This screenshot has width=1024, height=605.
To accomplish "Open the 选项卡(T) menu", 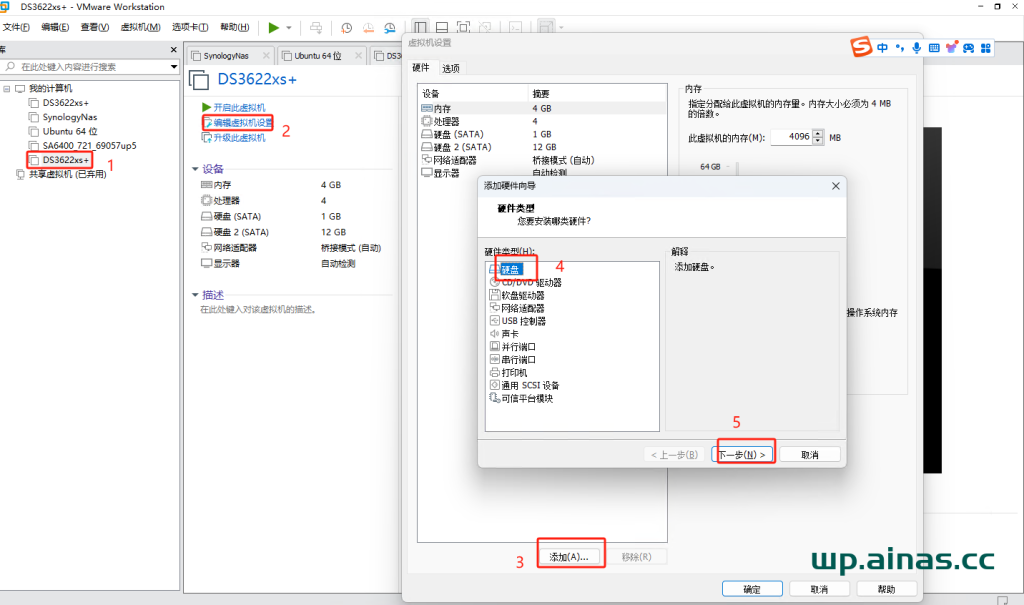I will (x=190, y=27).
